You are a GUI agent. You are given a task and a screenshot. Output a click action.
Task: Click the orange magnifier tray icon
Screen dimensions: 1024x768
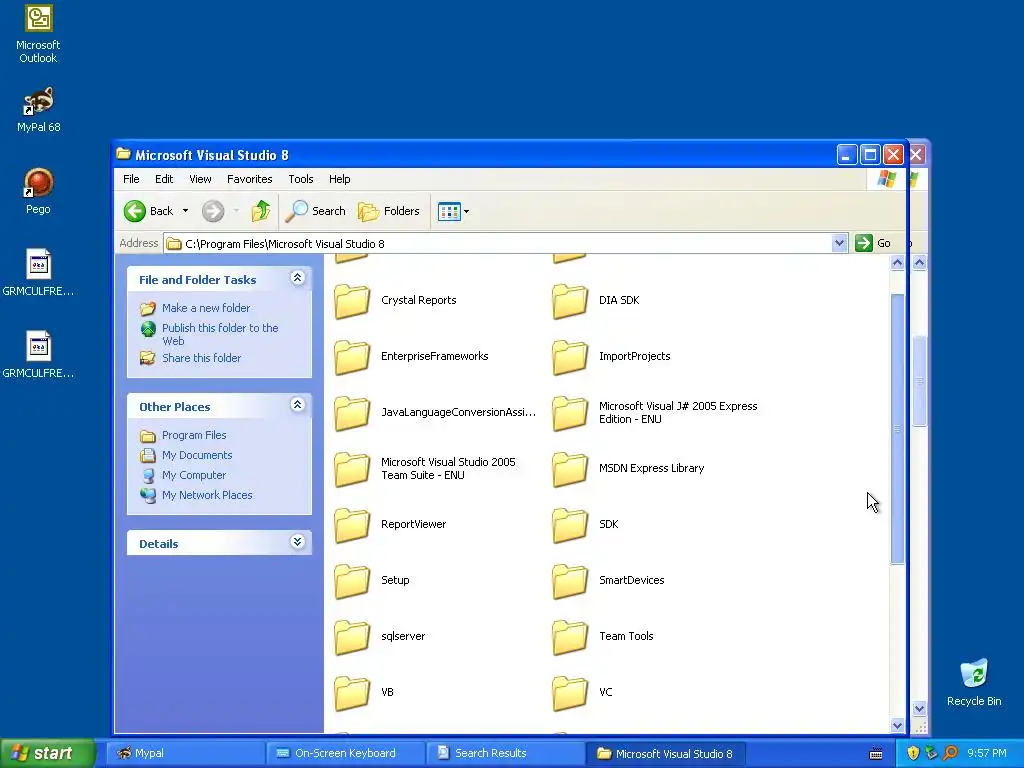pos(950,753)
